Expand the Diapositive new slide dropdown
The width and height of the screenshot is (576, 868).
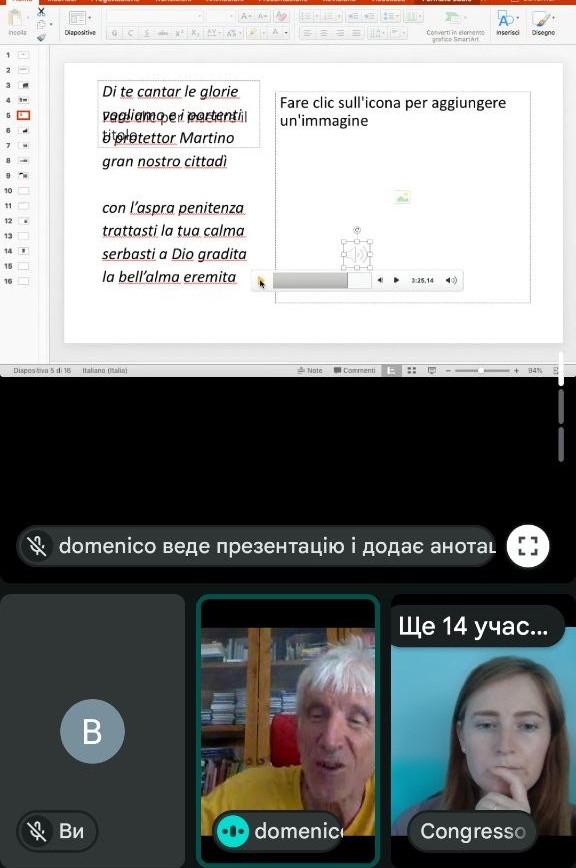click(90, 18)
